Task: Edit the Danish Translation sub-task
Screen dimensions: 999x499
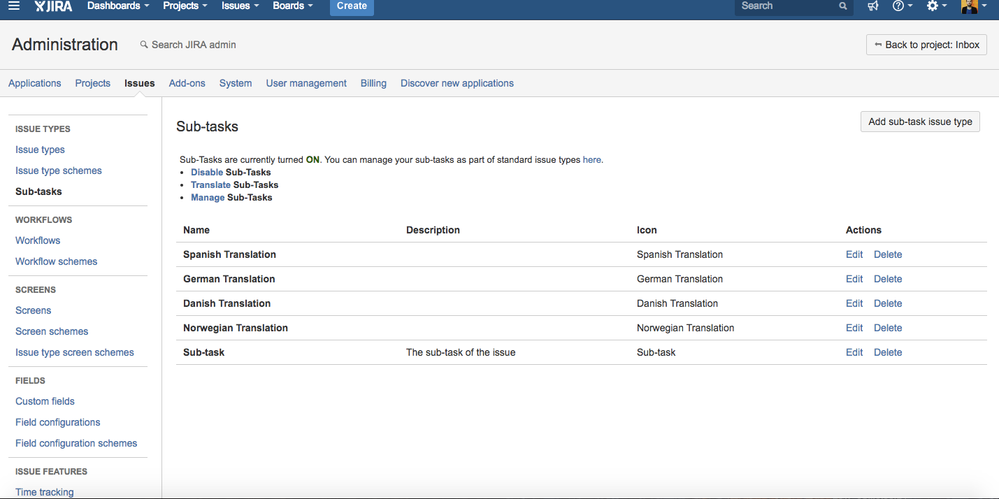Action: coord(854,303)
